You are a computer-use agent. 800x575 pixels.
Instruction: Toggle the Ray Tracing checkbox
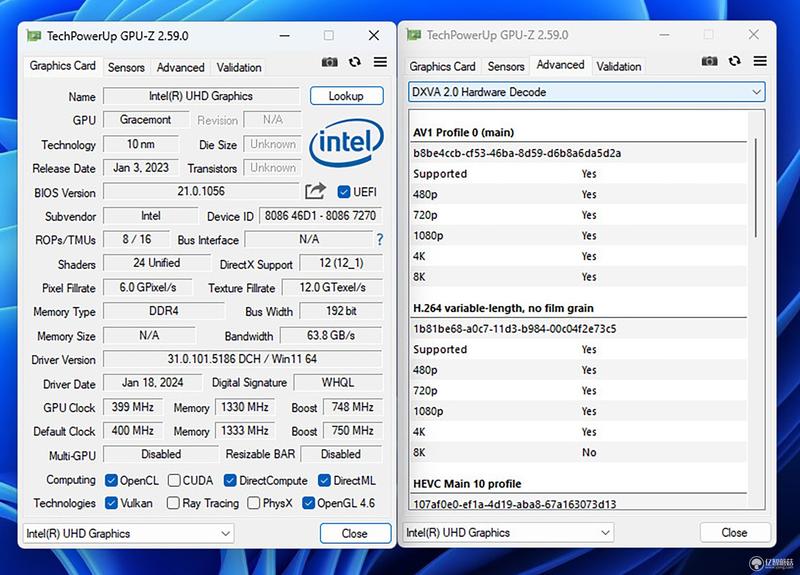[x=173, y=503]
